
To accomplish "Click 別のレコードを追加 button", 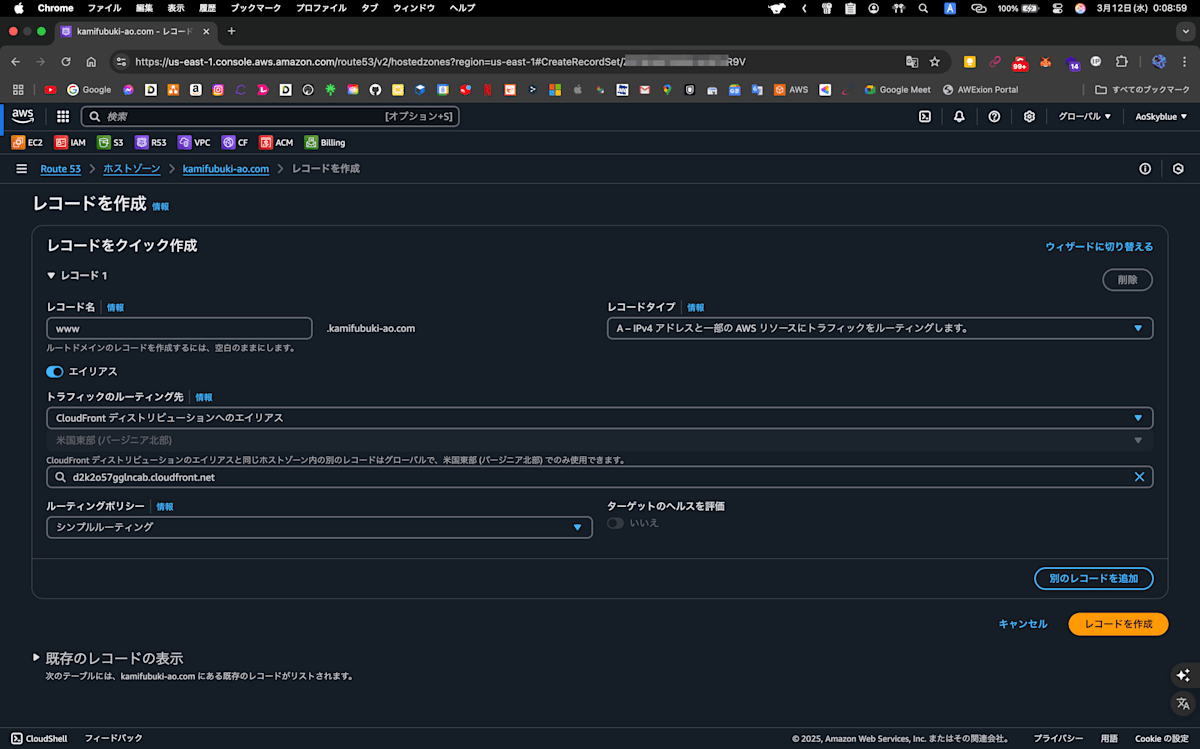I will (x=1093, y=579).
